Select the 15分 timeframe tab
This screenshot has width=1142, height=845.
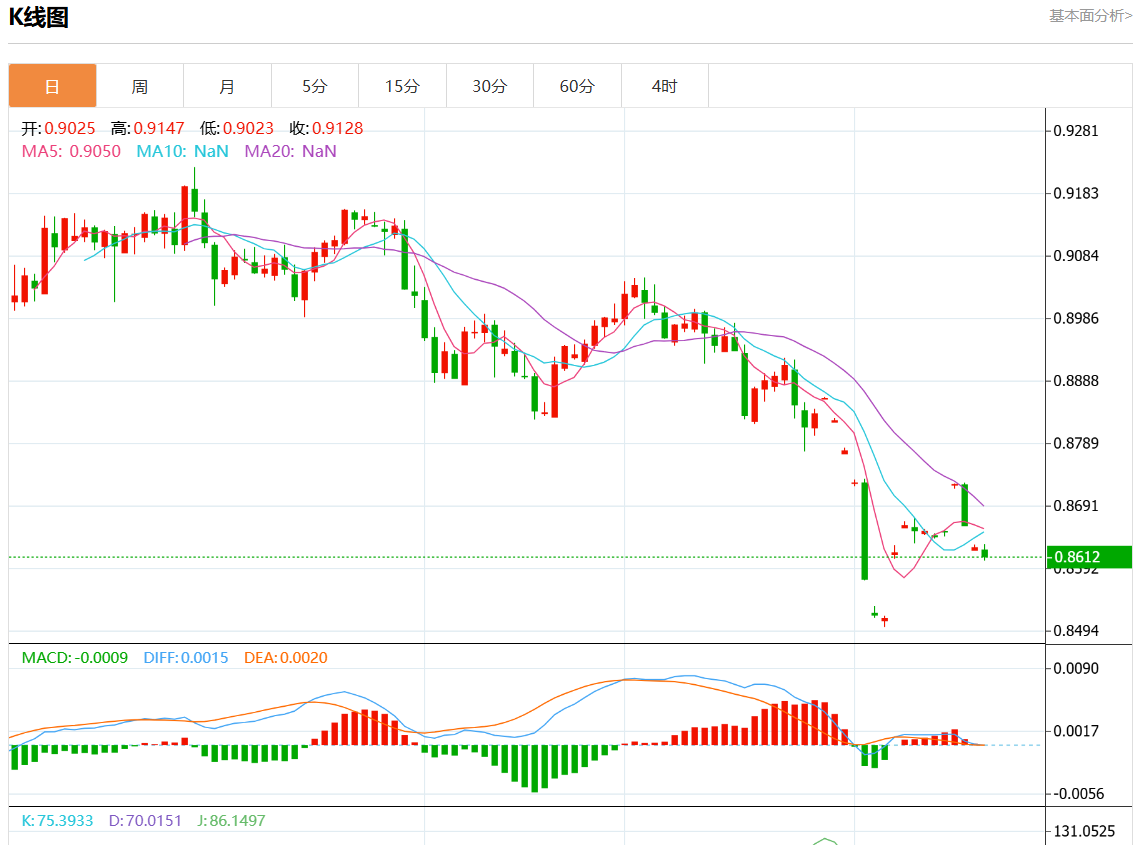click(402, 86)
